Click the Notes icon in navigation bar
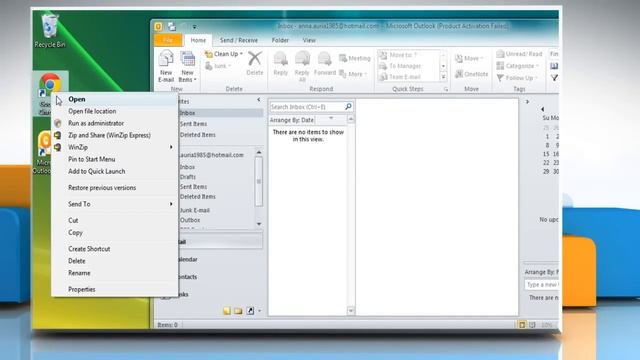This screenshot has height=360, width=640. click(x=227, y=311)
